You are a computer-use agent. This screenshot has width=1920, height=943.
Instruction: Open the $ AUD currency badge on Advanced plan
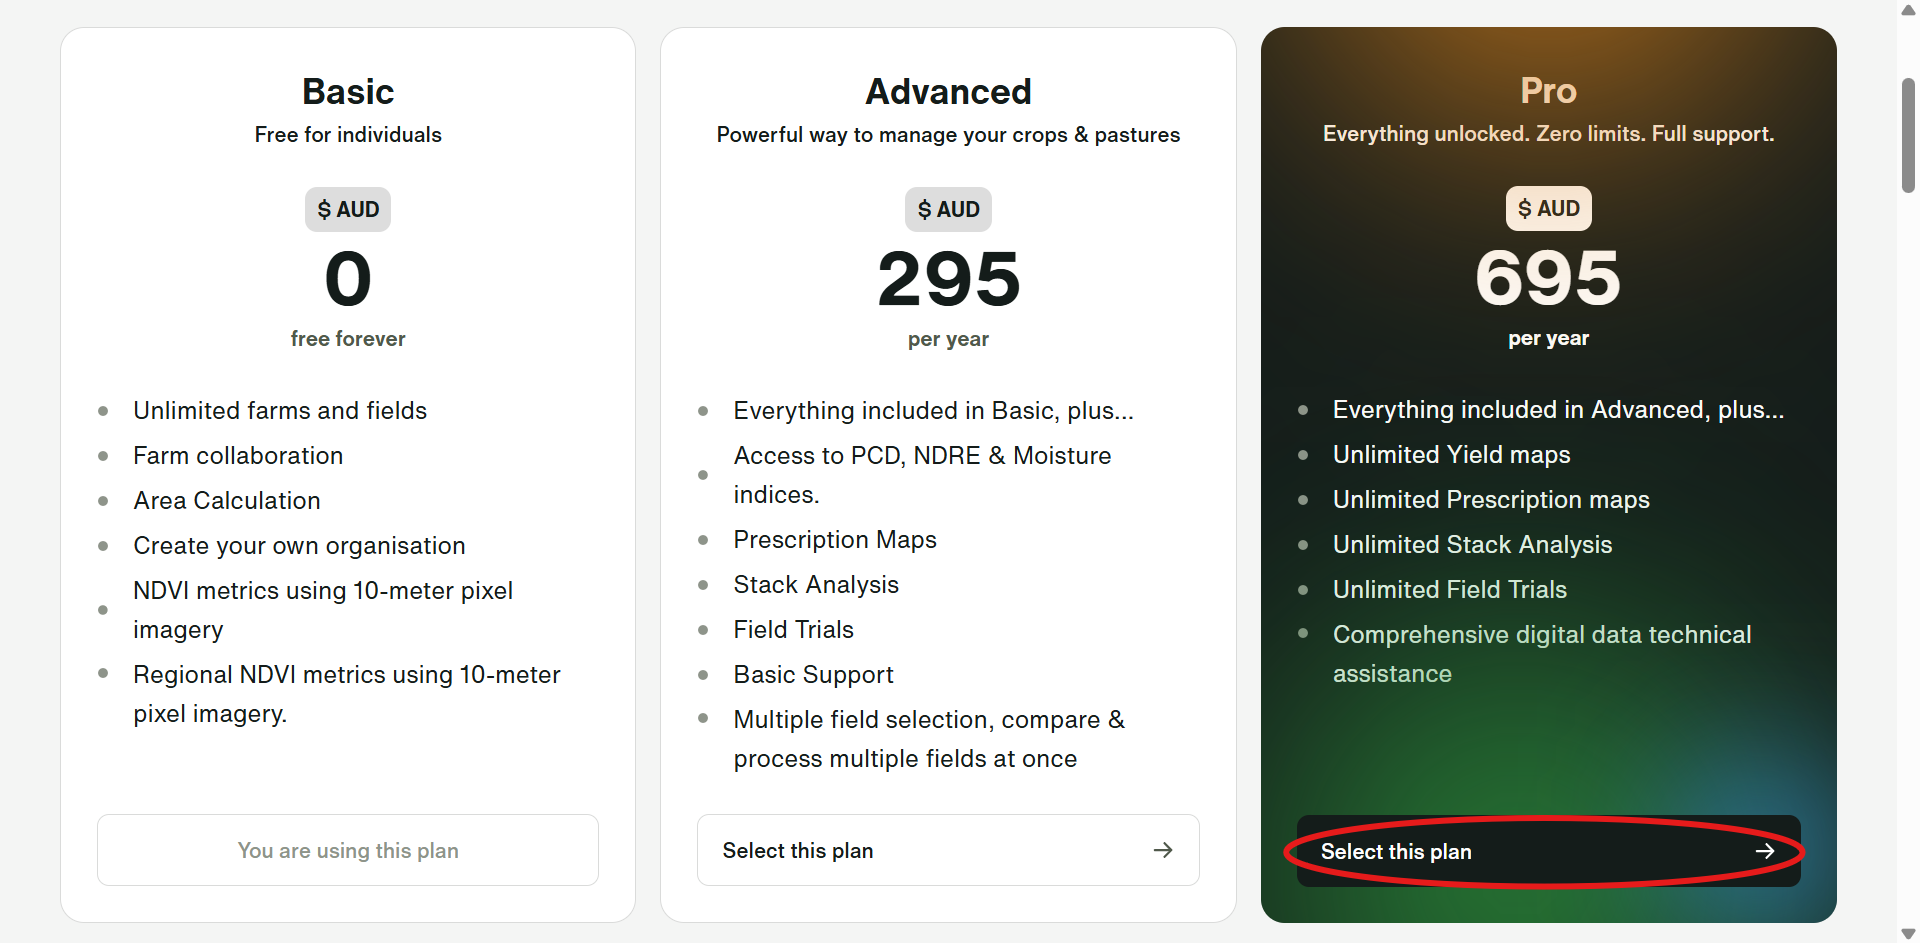[948, 210]
